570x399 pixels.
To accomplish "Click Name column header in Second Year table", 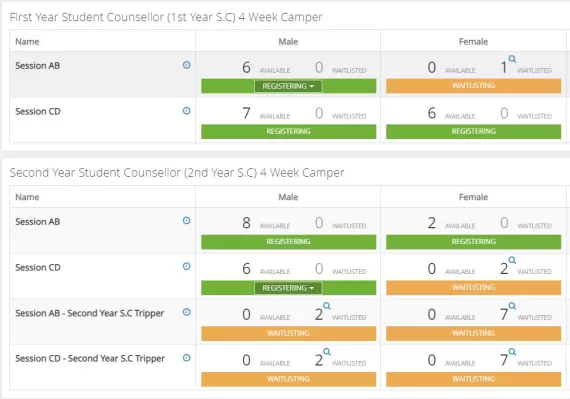I will pyautogui.click(x=27, y=197).
